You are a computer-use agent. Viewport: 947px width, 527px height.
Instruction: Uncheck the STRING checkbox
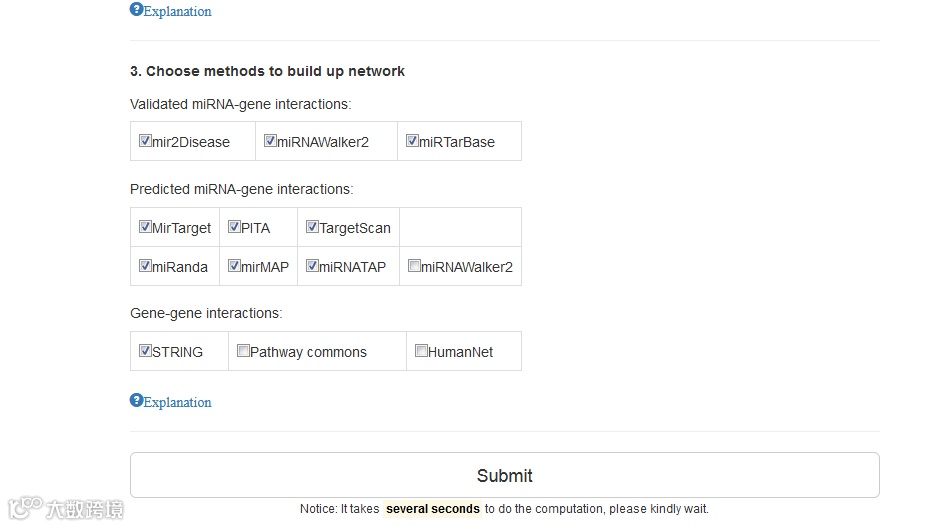tap(145, 351)
